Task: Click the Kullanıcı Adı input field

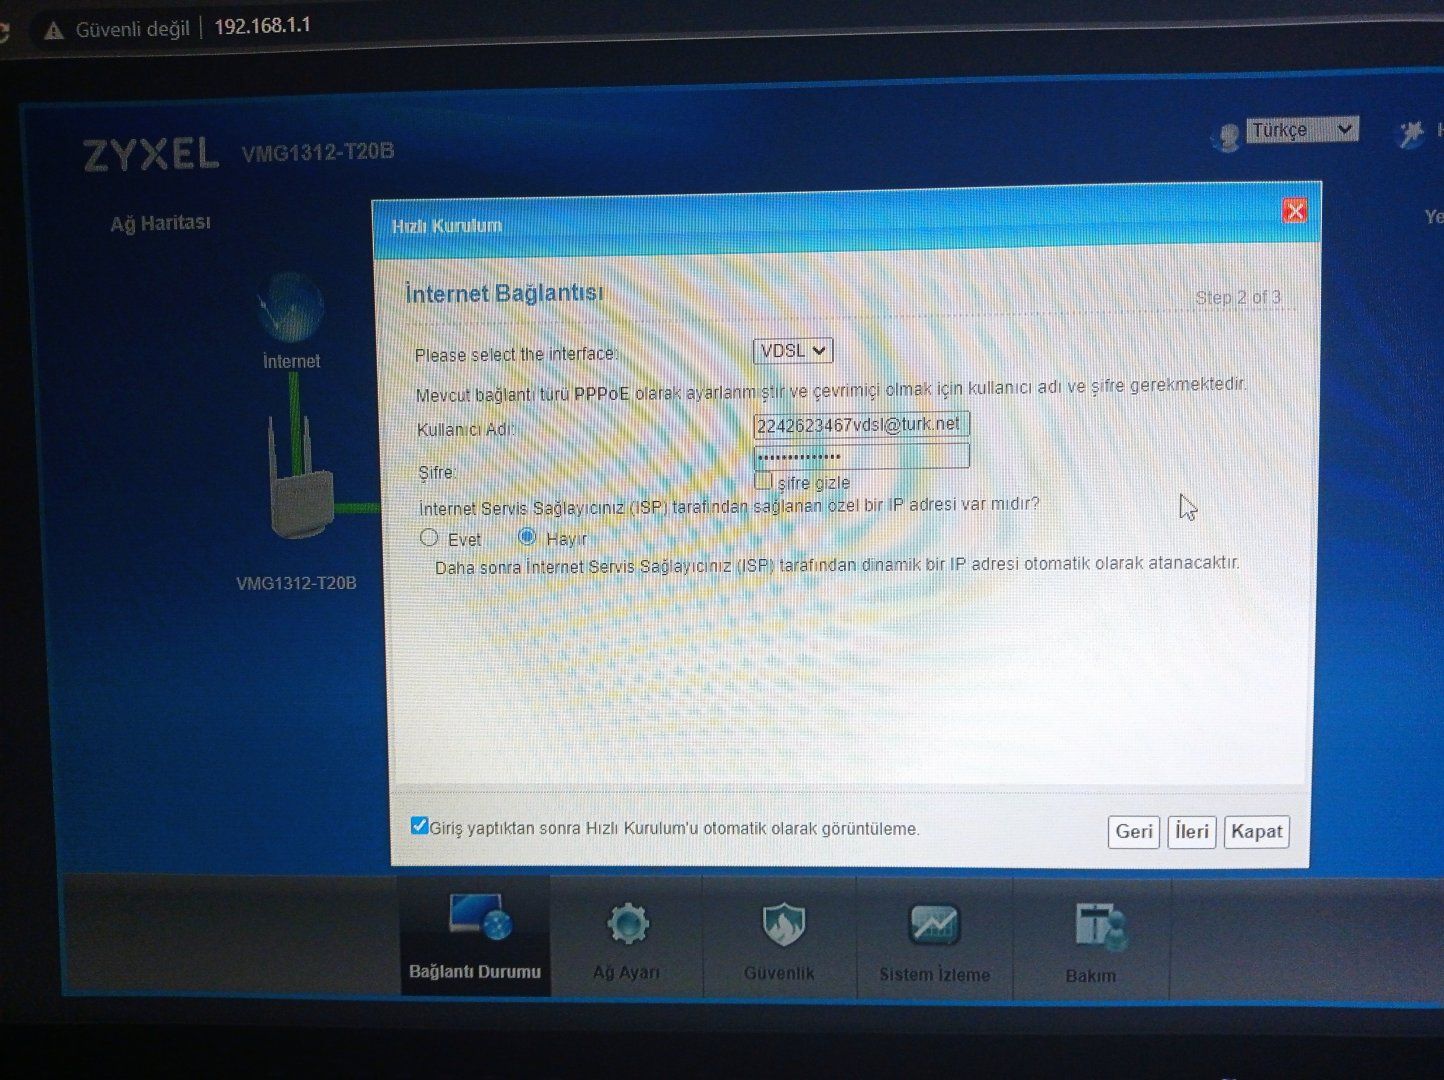Action: [861, 425]
